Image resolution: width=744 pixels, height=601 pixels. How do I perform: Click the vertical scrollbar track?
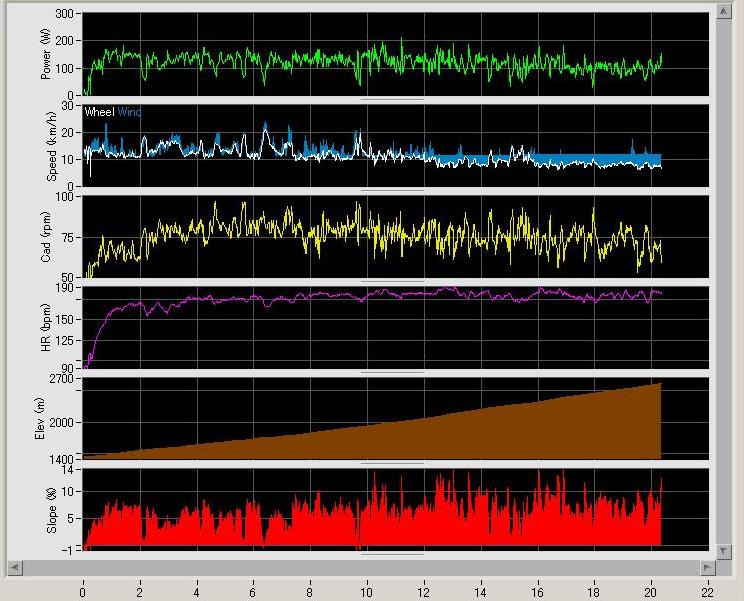(x=723, y=280)
